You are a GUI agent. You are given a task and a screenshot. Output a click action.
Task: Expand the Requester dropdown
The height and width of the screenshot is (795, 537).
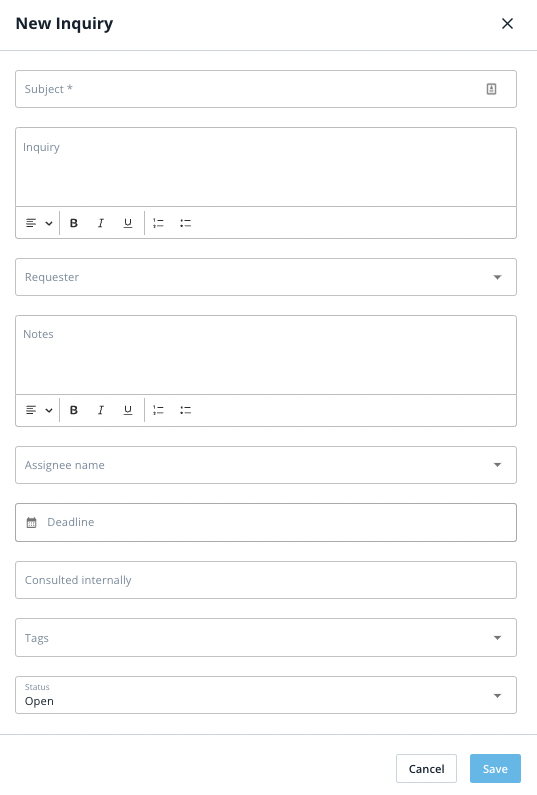266,277
